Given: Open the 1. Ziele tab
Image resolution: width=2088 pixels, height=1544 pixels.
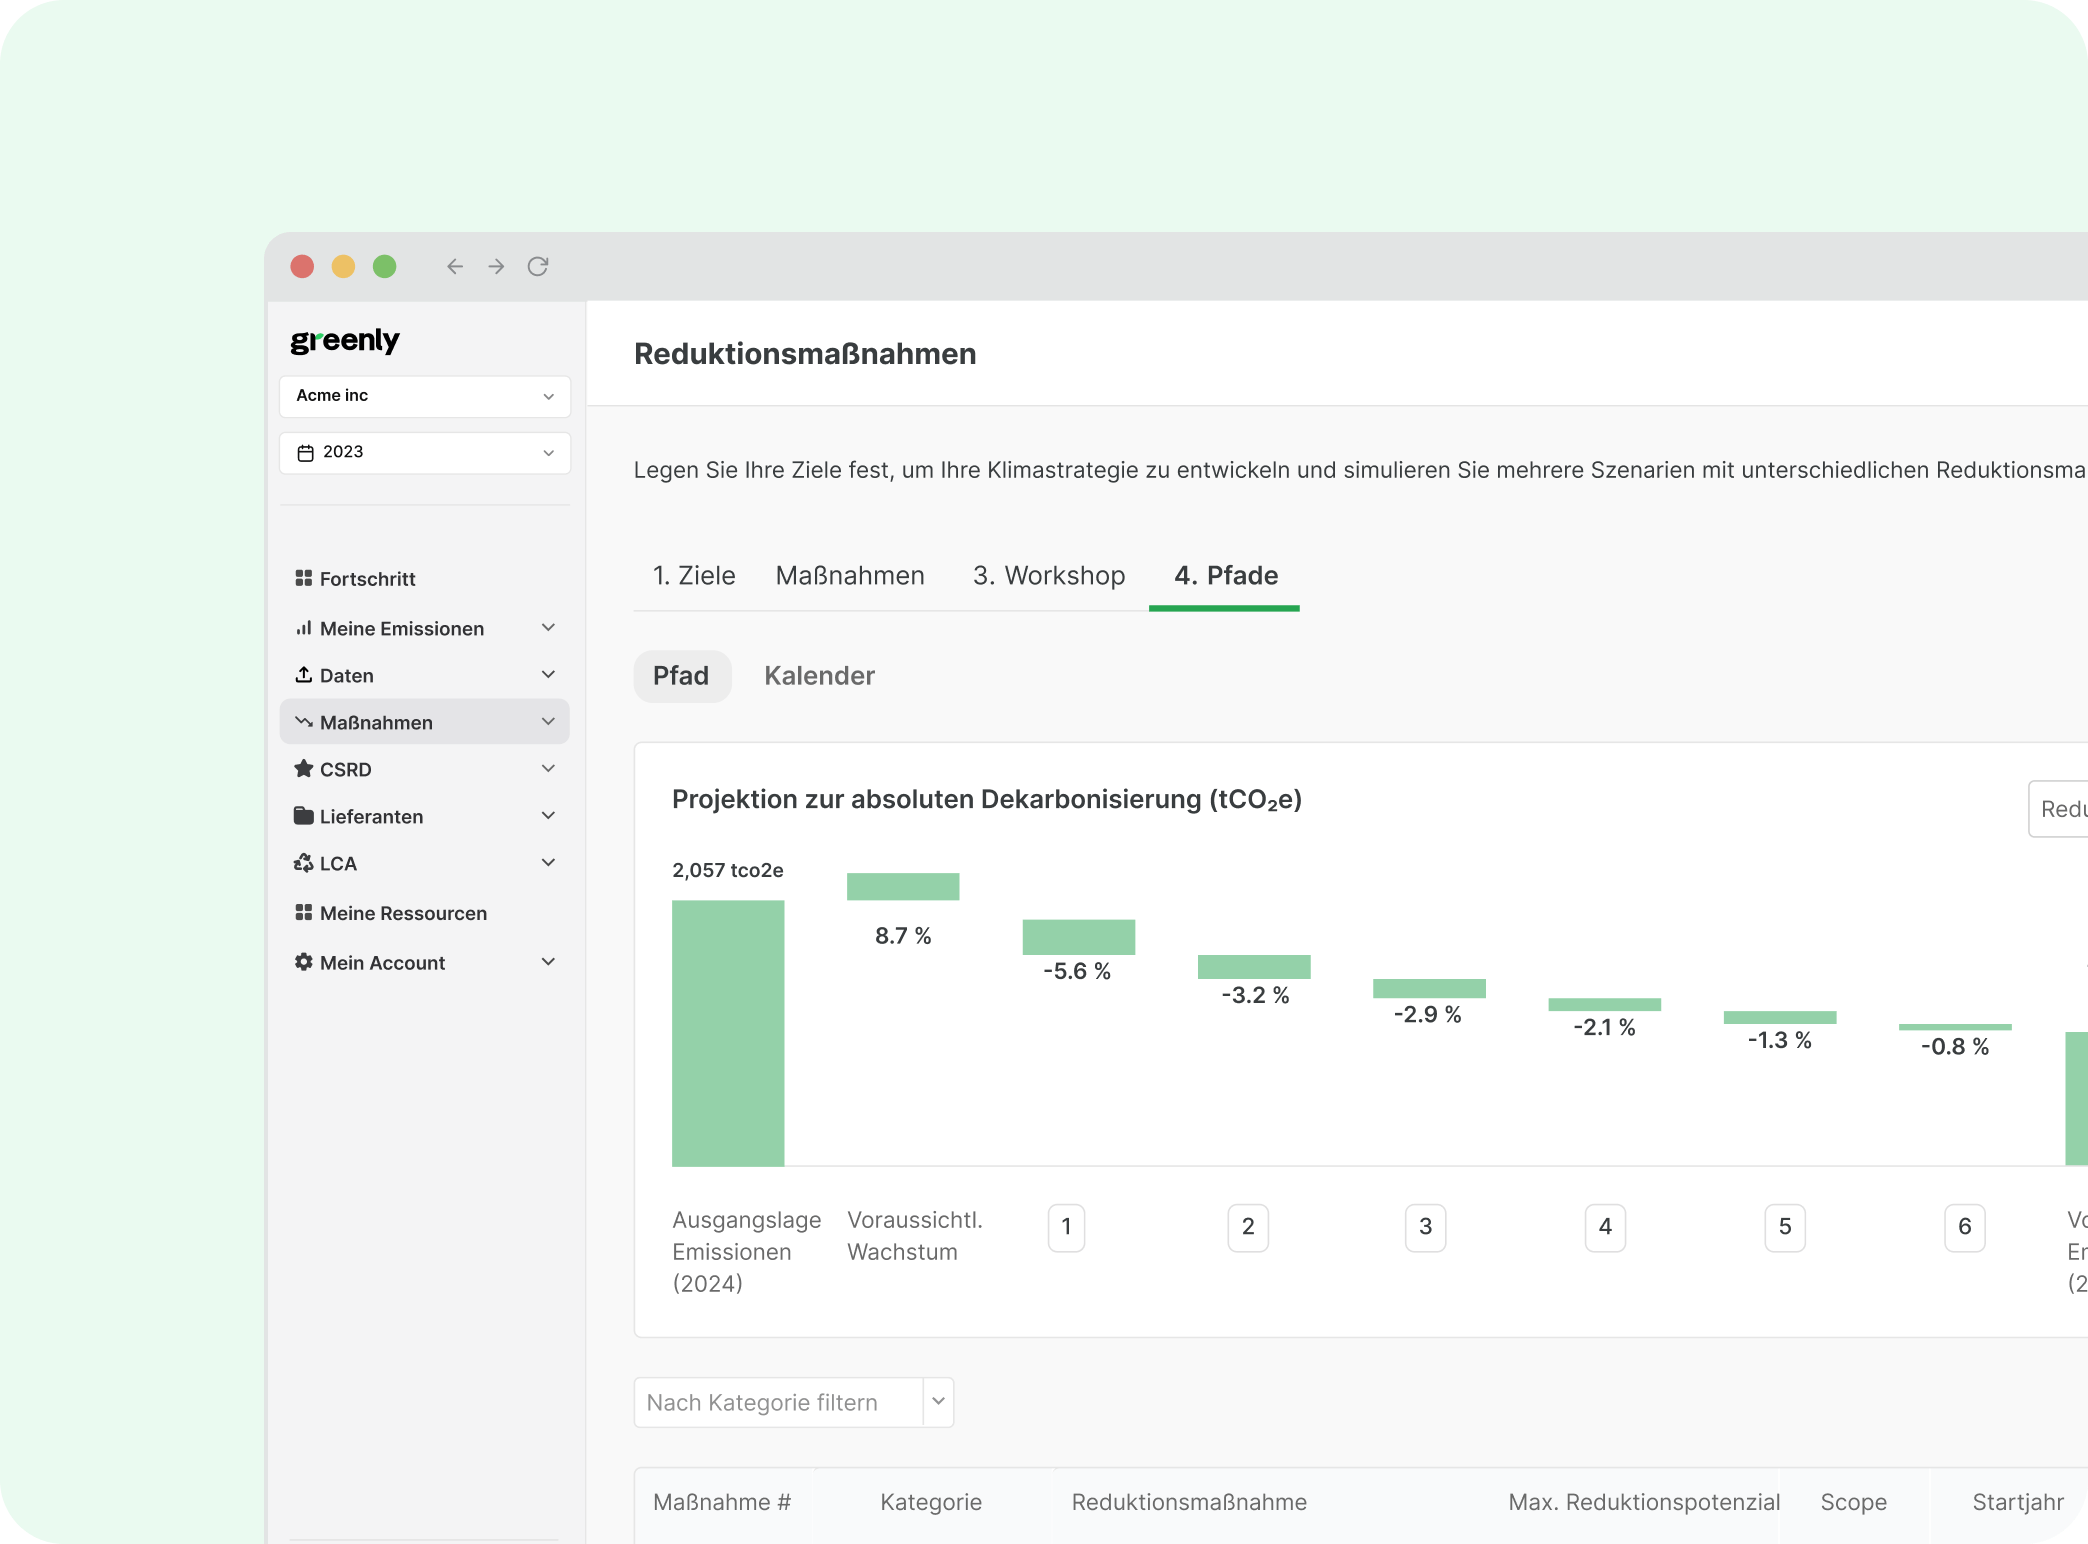Looking at the screenshot, I should (x=693, y=576).
